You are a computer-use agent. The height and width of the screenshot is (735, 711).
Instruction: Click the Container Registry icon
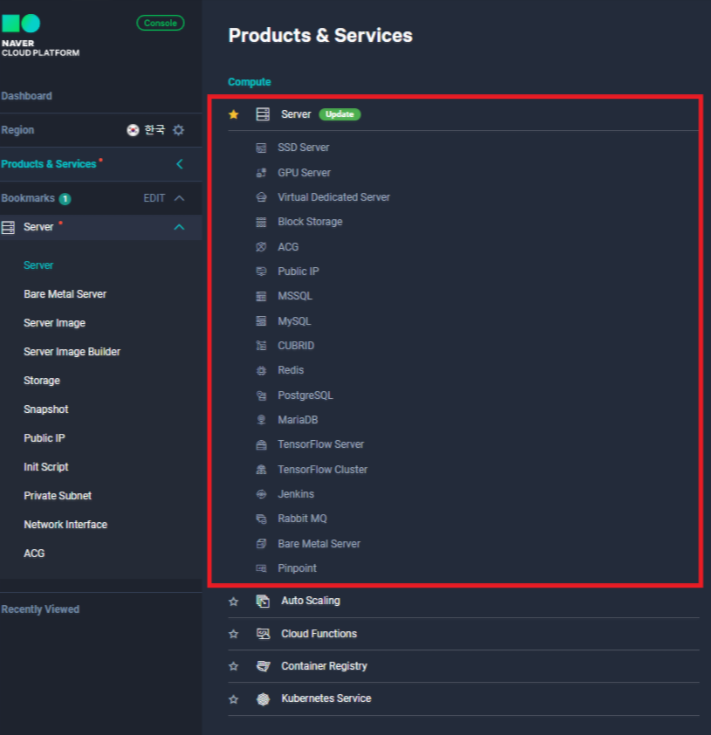click(263, 666)
